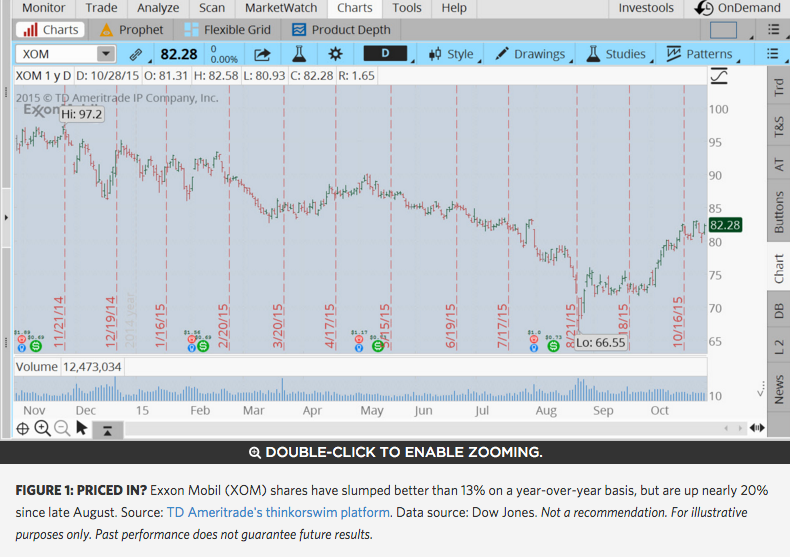The height and width of the screenshot is (557, 790).
Task: Click the green dividend icon near Aug
Action: [553, 346]
